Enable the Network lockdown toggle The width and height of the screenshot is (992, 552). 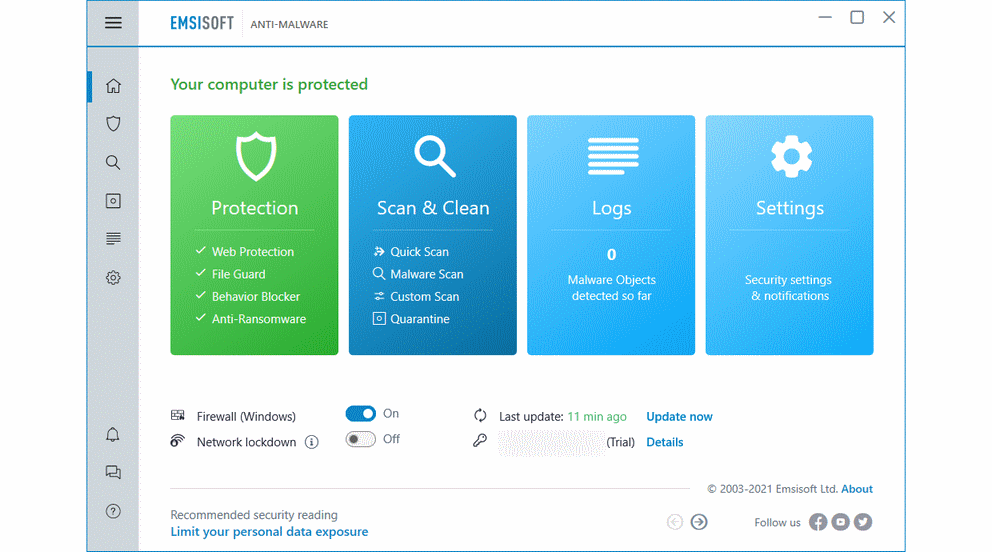point(361,439)
